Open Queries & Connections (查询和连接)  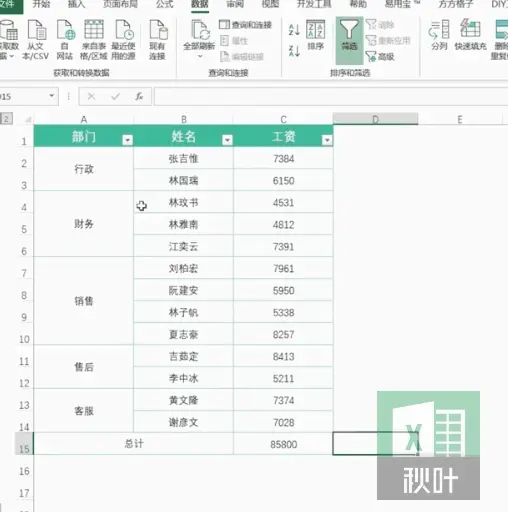(x=245, y=25)
